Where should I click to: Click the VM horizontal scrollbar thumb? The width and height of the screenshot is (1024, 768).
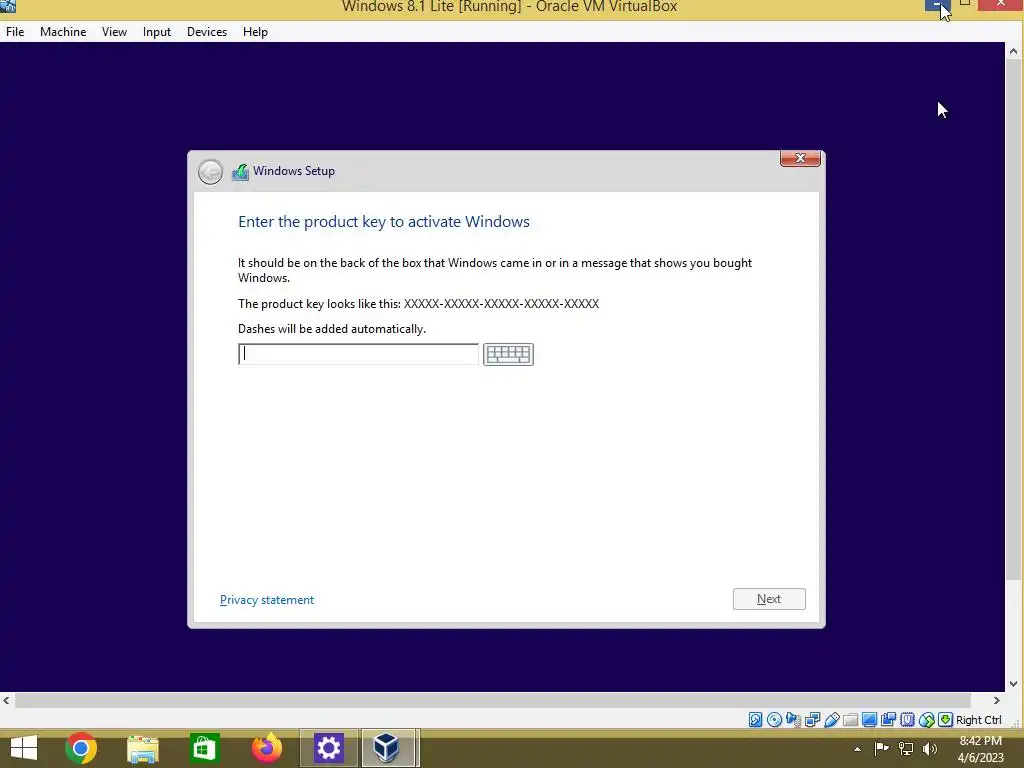pyautogui.click(x=493, y=701)
